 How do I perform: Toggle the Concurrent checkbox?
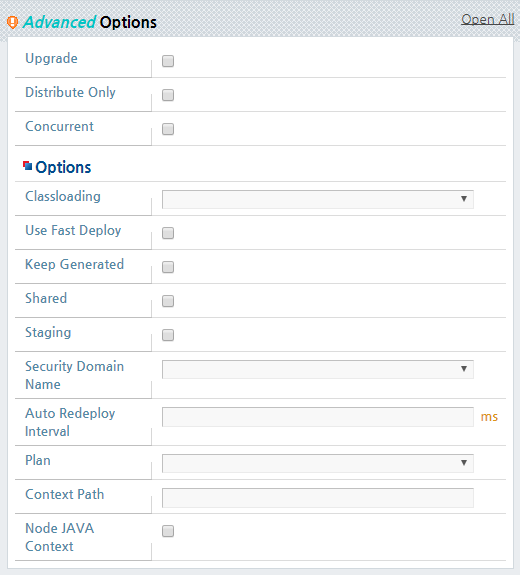[168, 129]
